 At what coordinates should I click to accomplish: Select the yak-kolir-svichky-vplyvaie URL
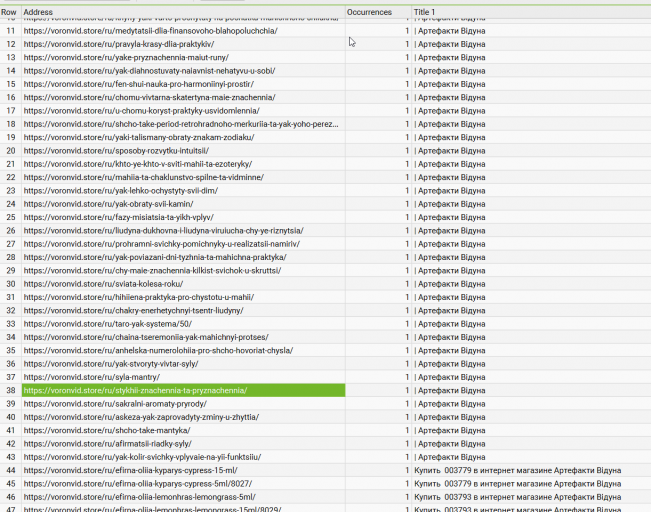142,457
